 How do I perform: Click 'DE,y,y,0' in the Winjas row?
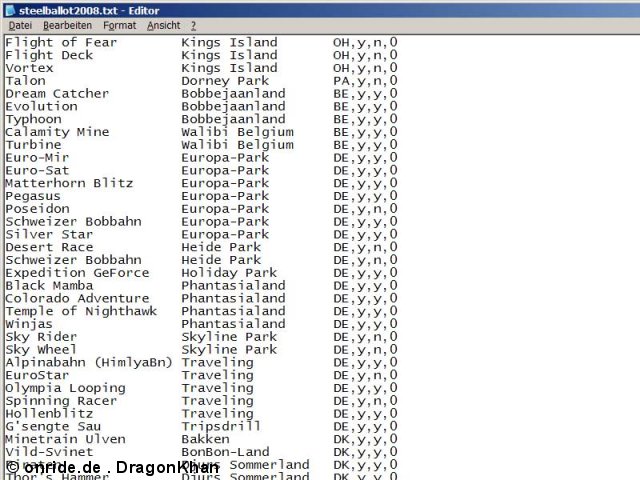pos(365,324)
